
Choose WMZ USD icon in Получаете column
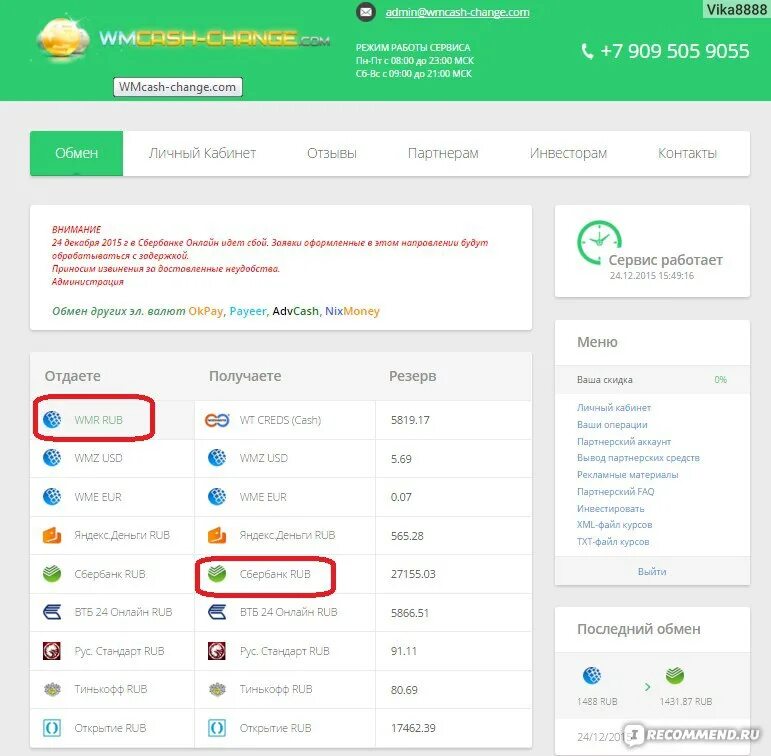(x=217, y=458)
